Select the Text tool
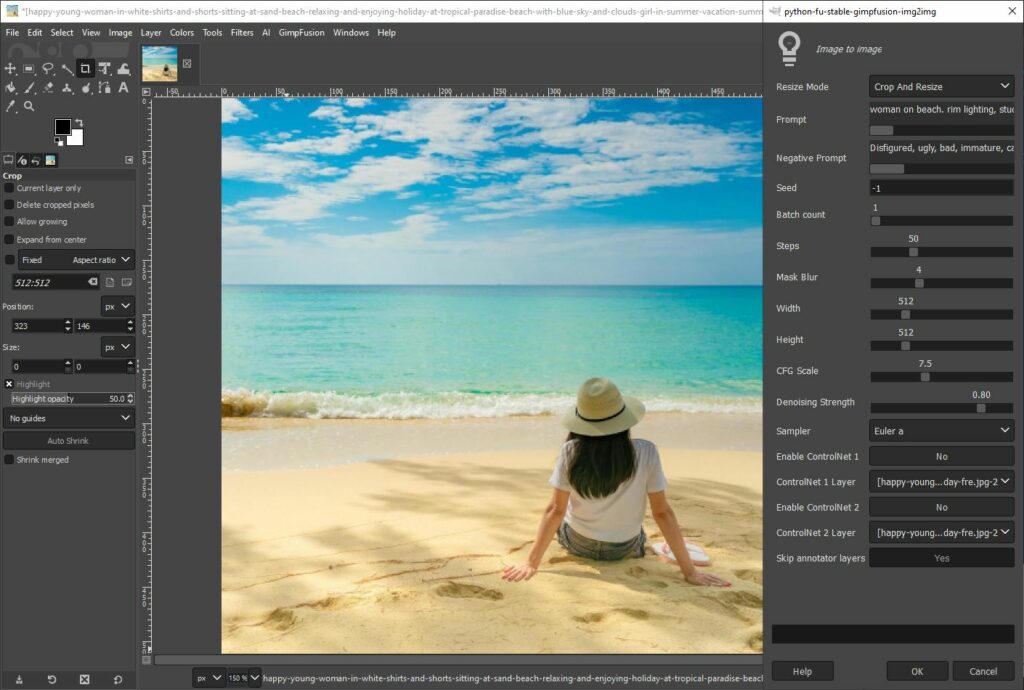 point(124,88)
